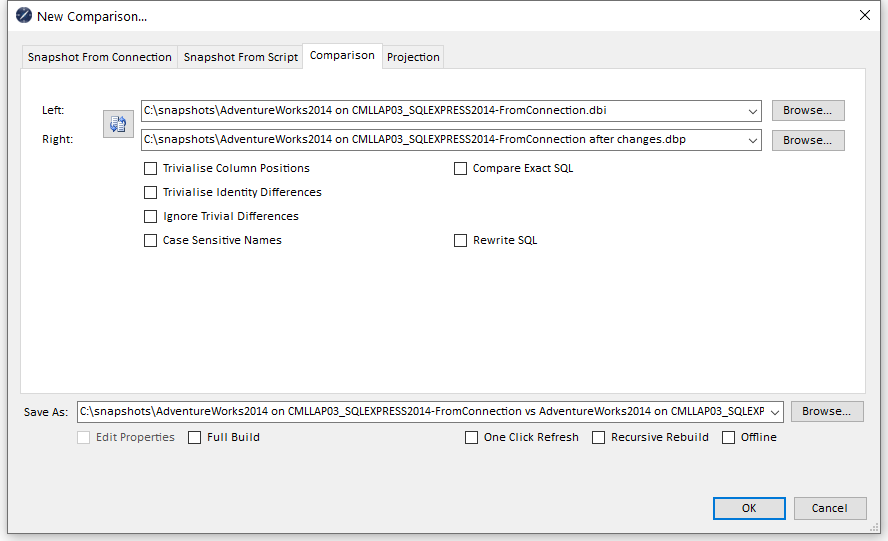Enable Trivialise Column Positions checkbox
Image resolution: width=888 pixels, height=541 pixels.
[151, 169]
